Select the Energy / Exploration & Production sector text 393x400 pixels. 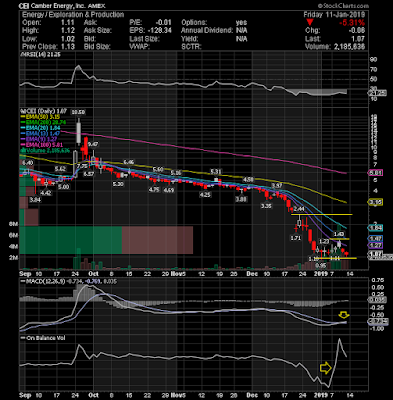pos(73,14)
